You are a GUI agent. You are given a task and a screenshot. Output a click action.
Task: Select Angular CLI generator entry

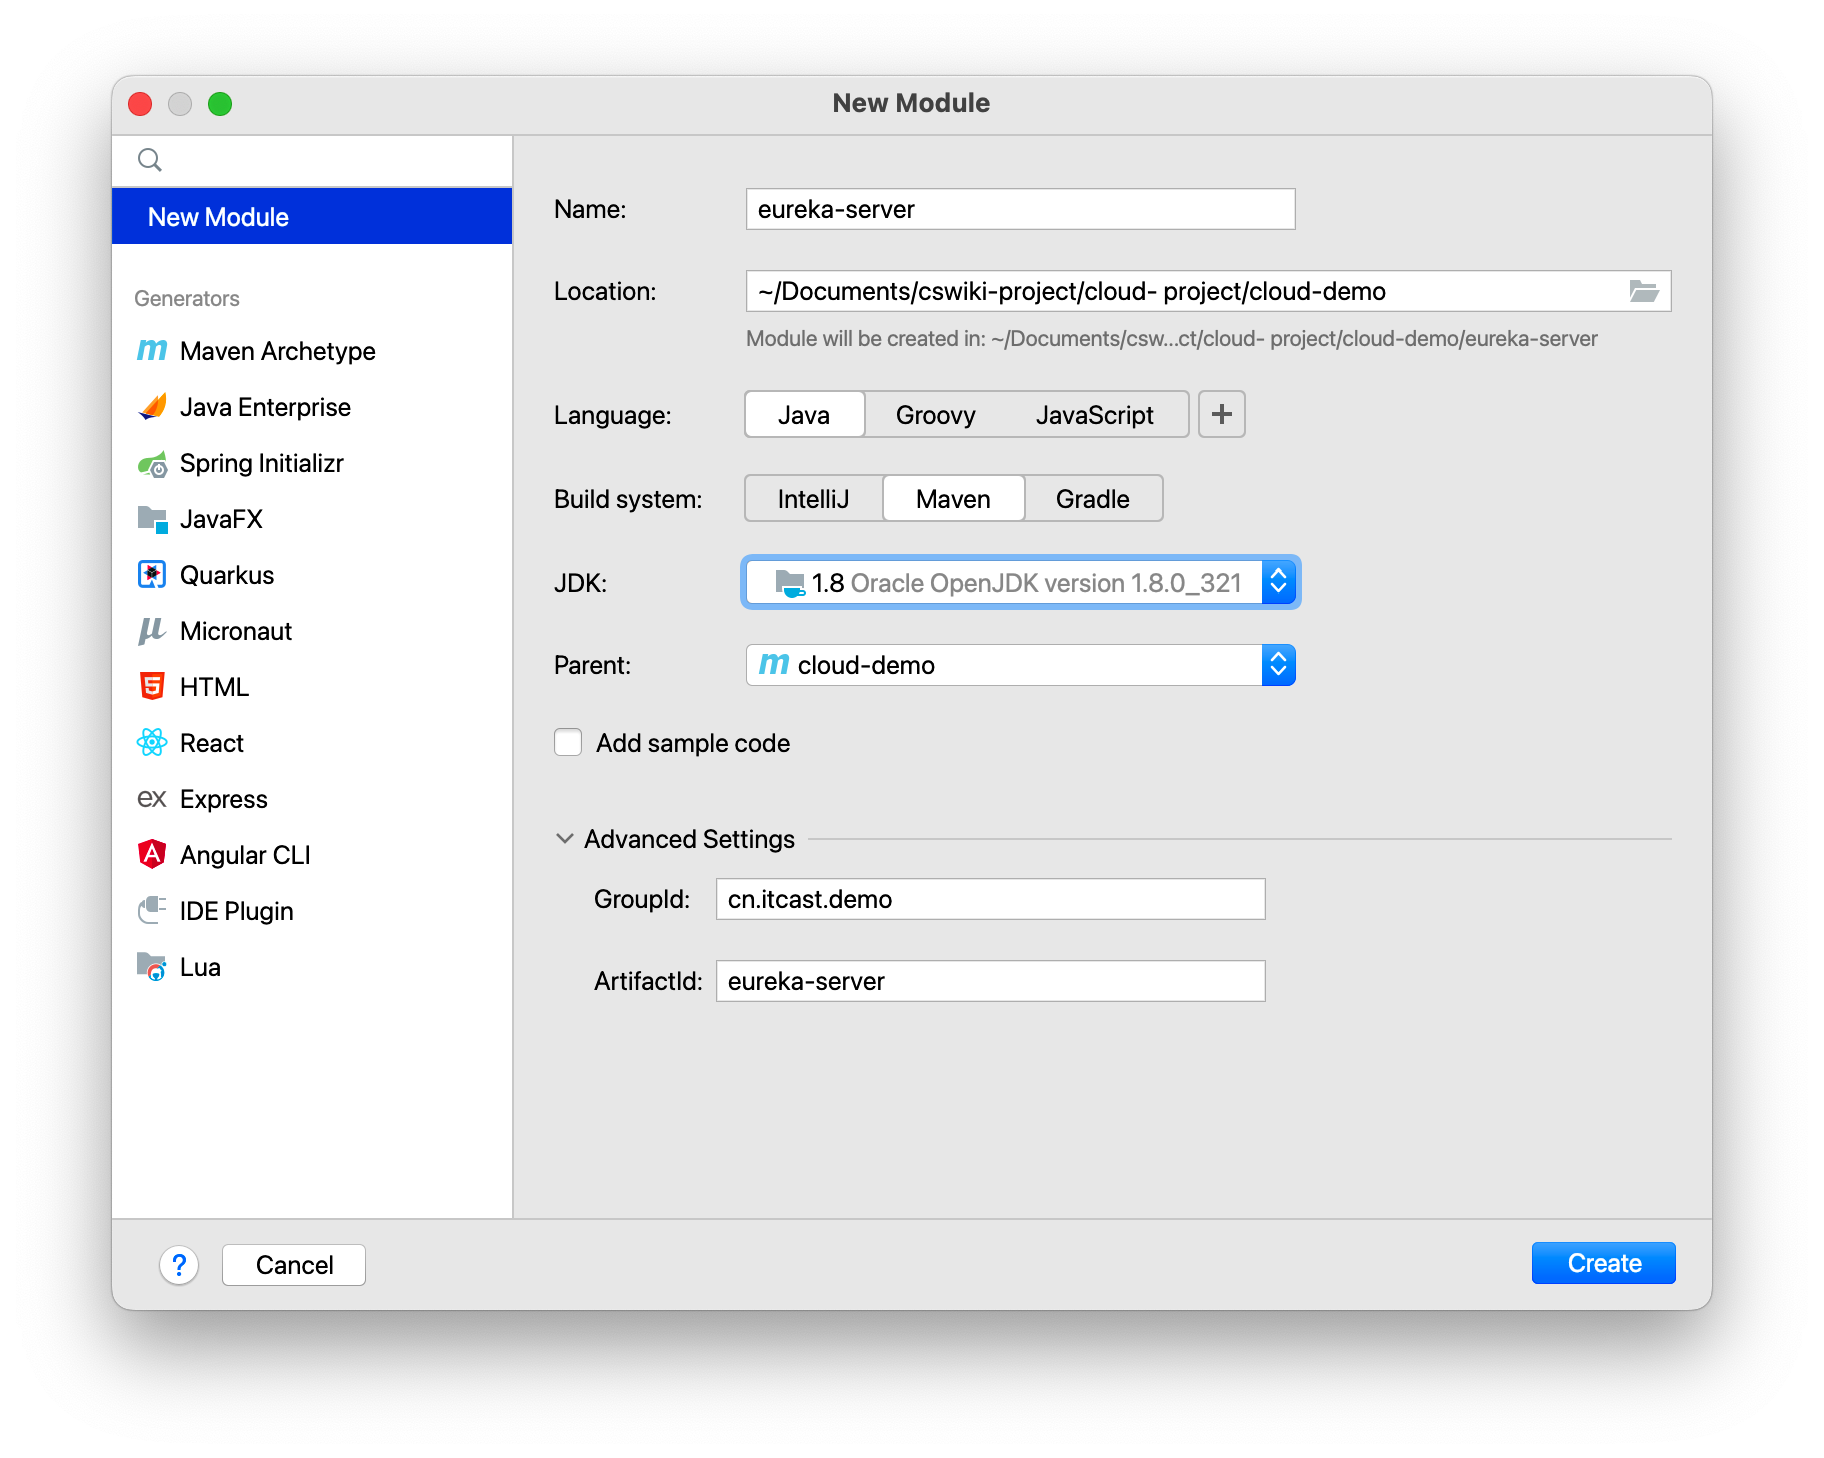coord(312,855)
